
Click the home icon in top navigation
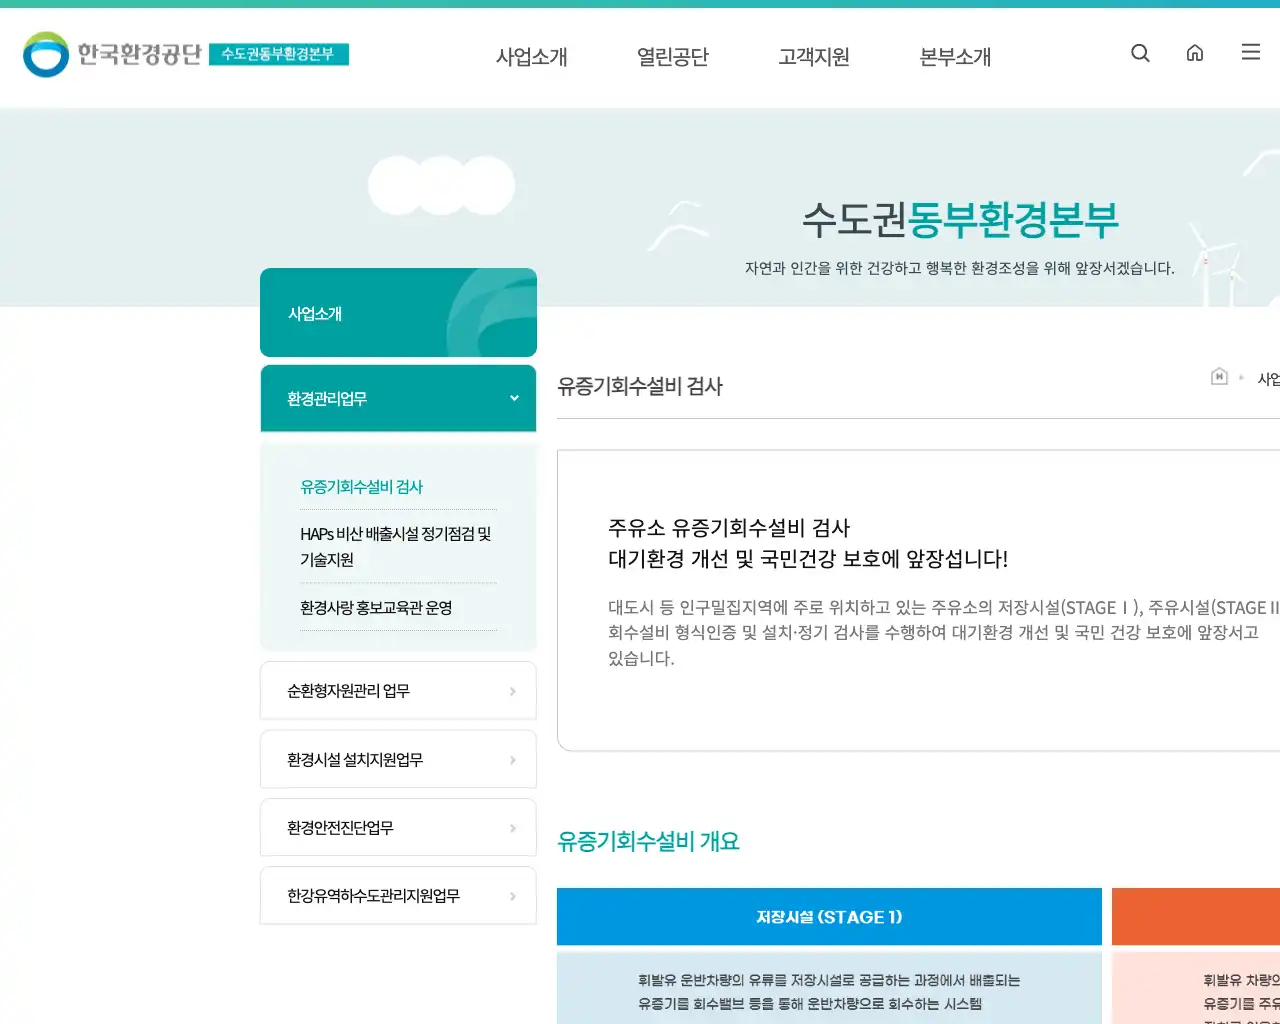click(1195, 53)
